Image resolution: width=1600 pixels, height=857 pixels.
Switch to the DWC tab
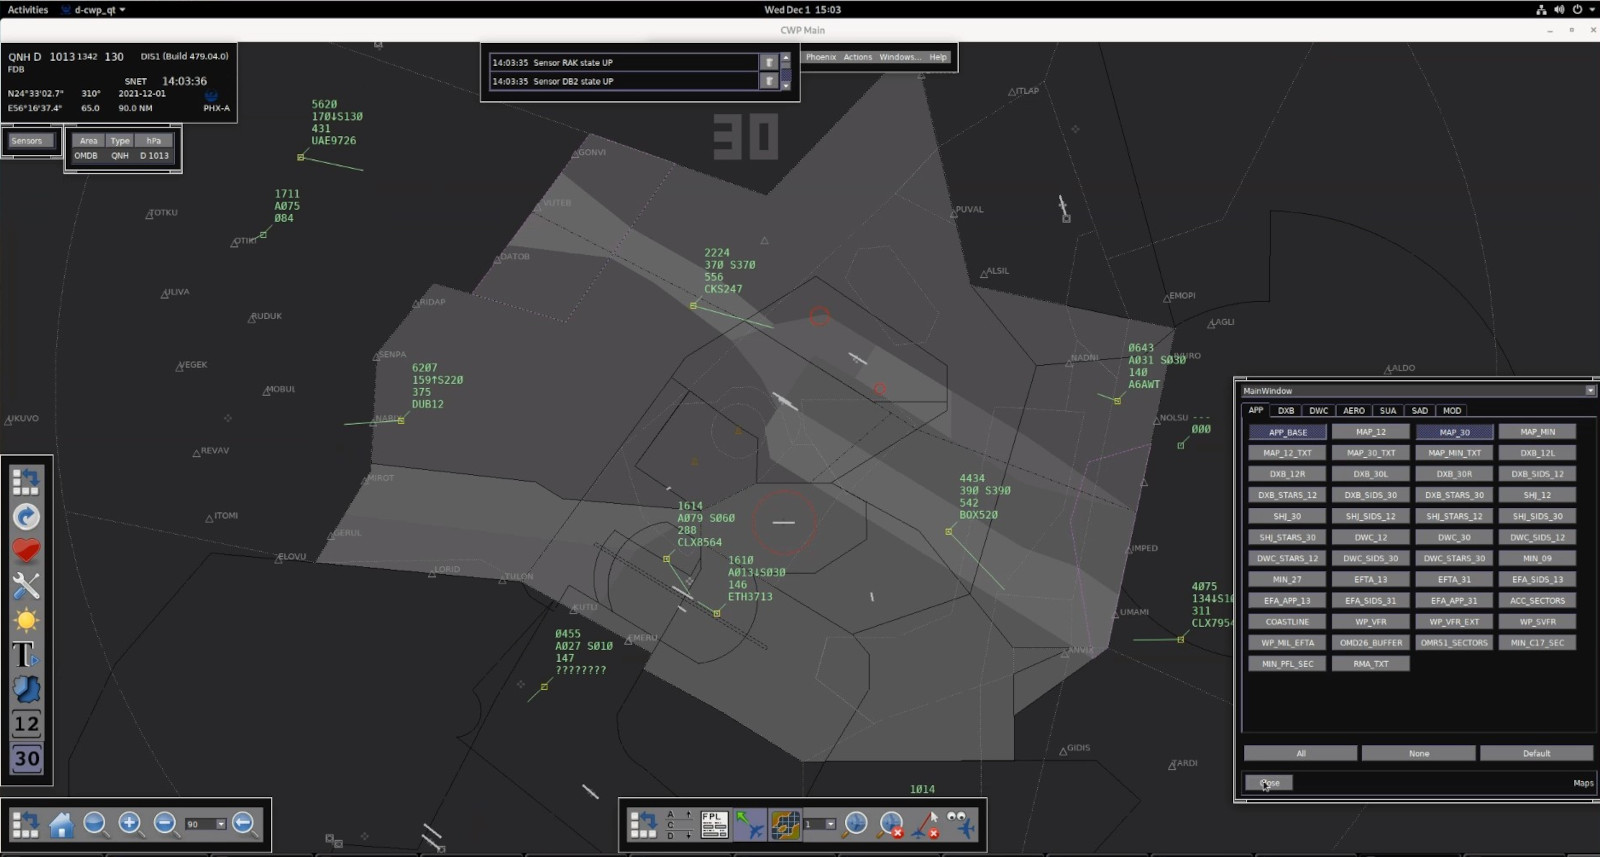tap(1319, 411)
